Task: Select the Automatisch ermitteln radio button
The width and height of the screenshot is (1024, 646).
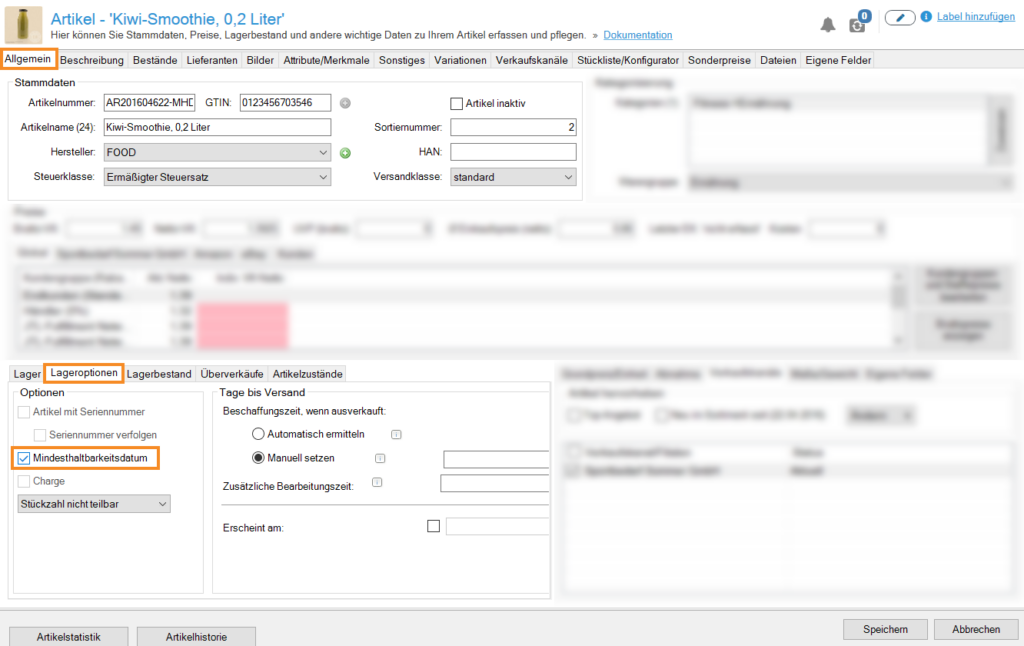Action: tap(258, 434)
